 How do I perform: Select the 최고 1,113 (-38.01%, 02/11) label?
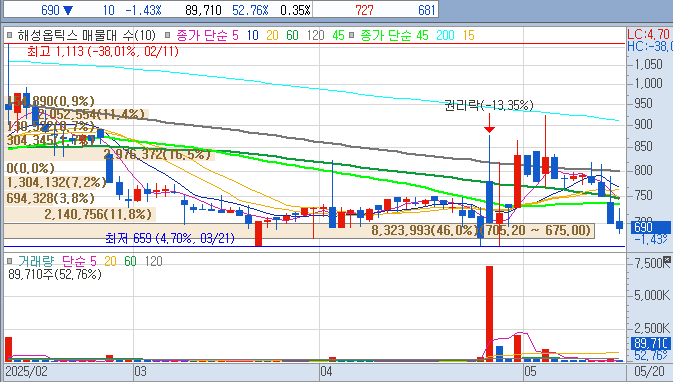click(x=103, y=52)
